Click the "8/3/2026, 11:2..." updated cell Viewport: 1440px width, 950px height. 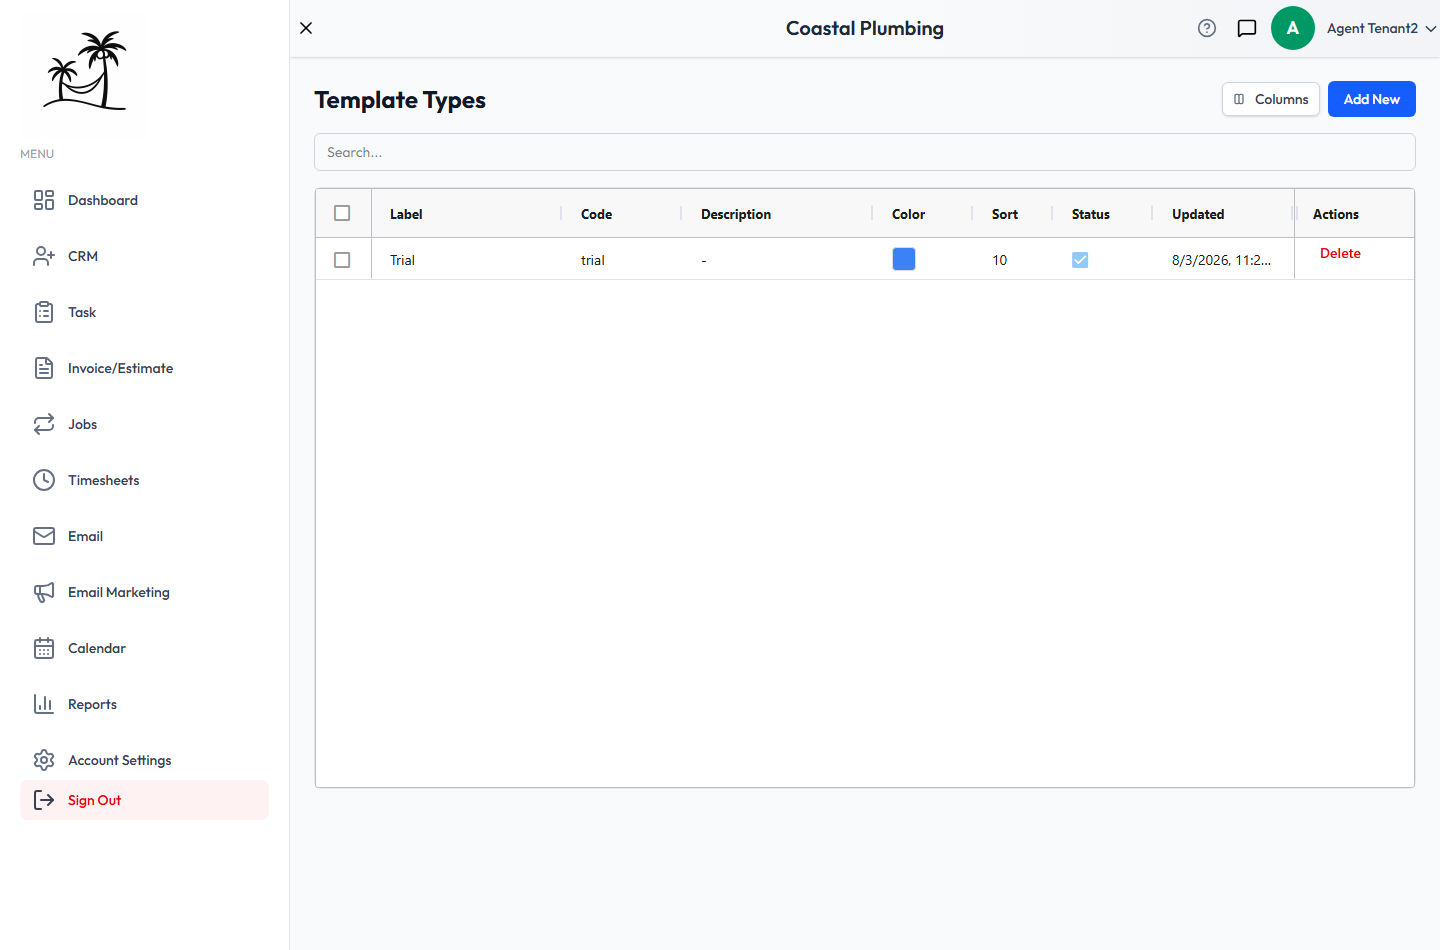tap(1221, 260)
